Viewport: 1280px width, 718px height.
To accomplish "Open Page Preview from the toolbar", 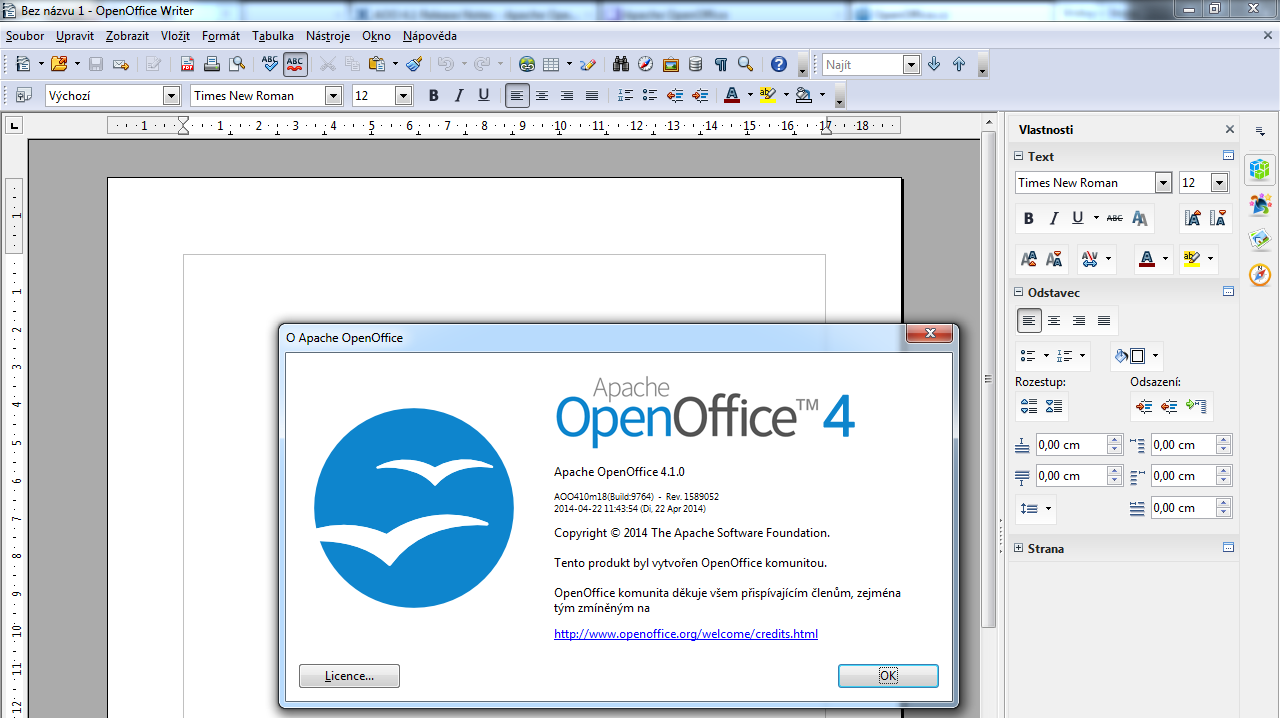I will (237, 64).
